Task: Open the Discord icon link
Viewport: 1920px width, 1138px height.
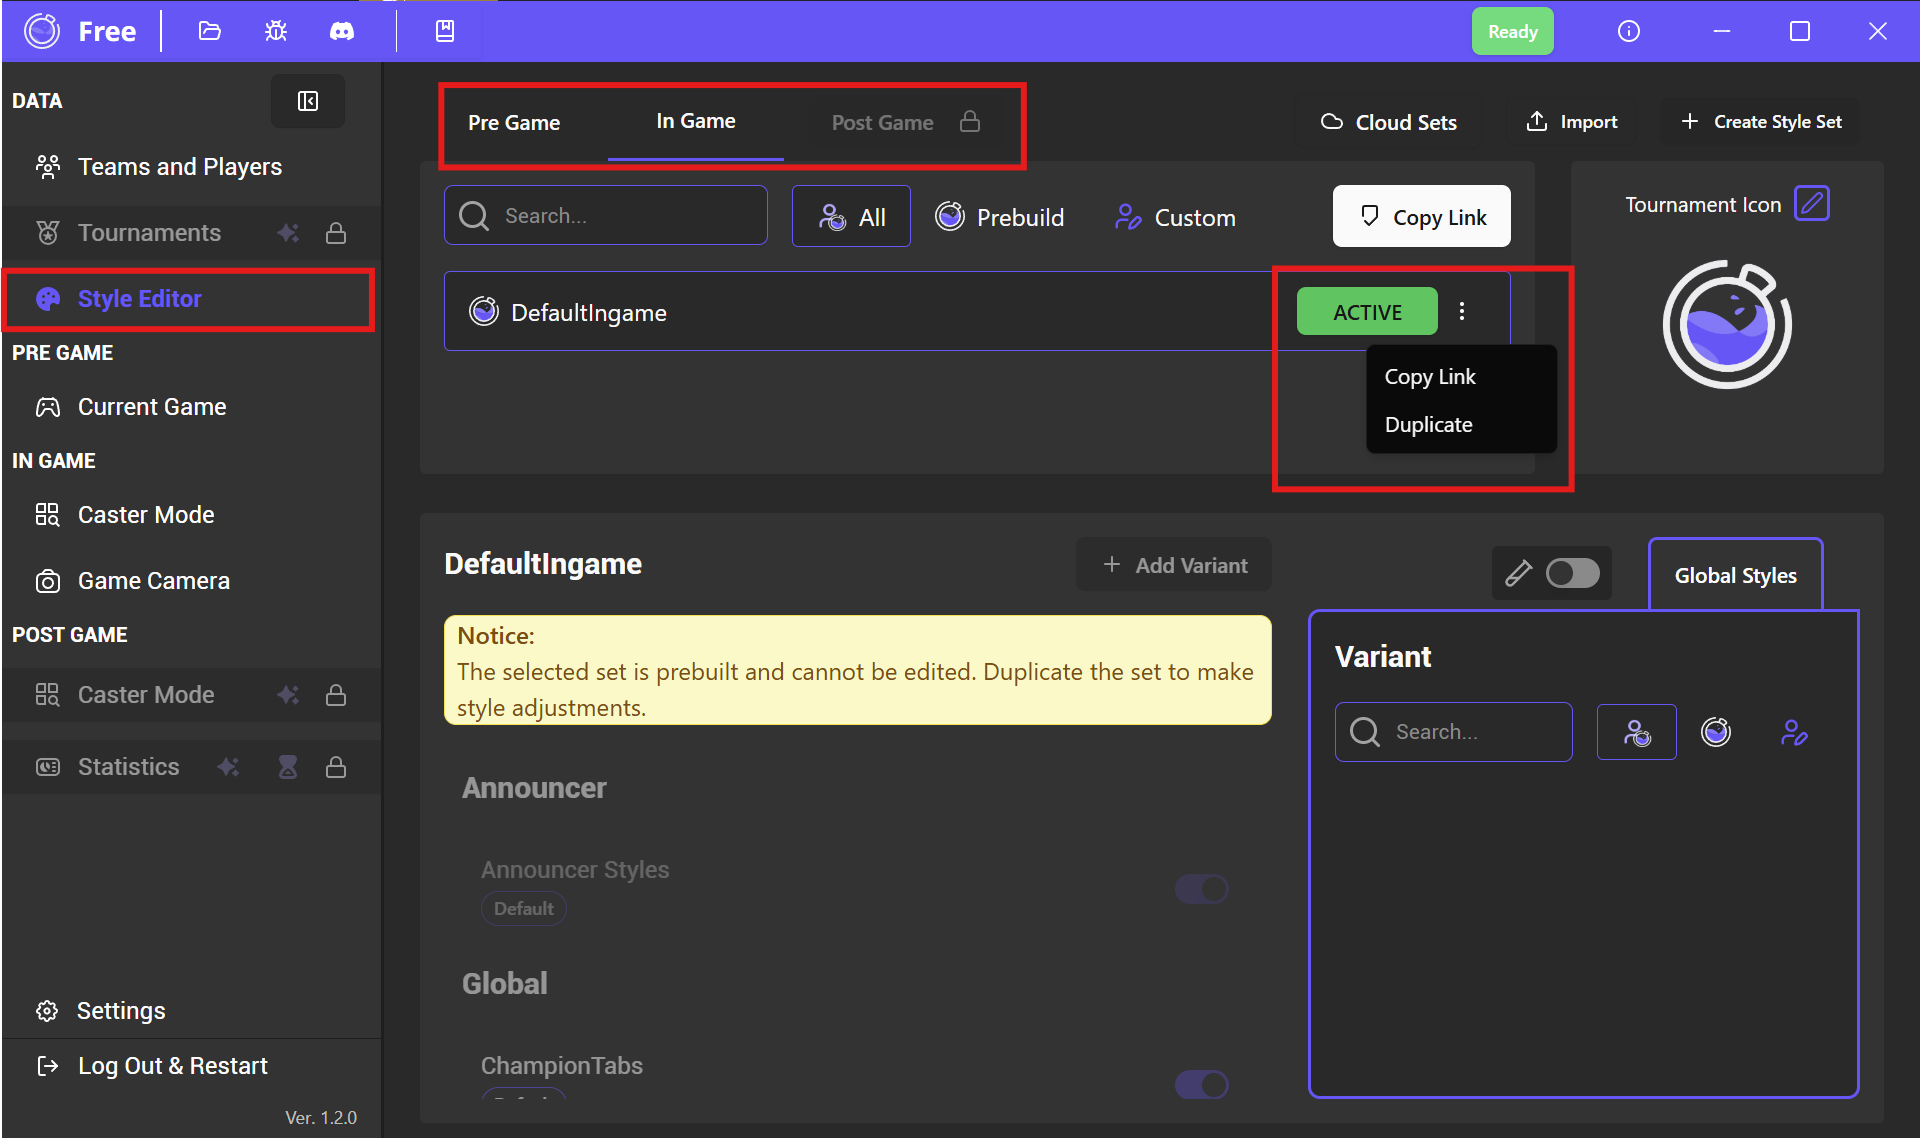Action: tap(342, 31)
